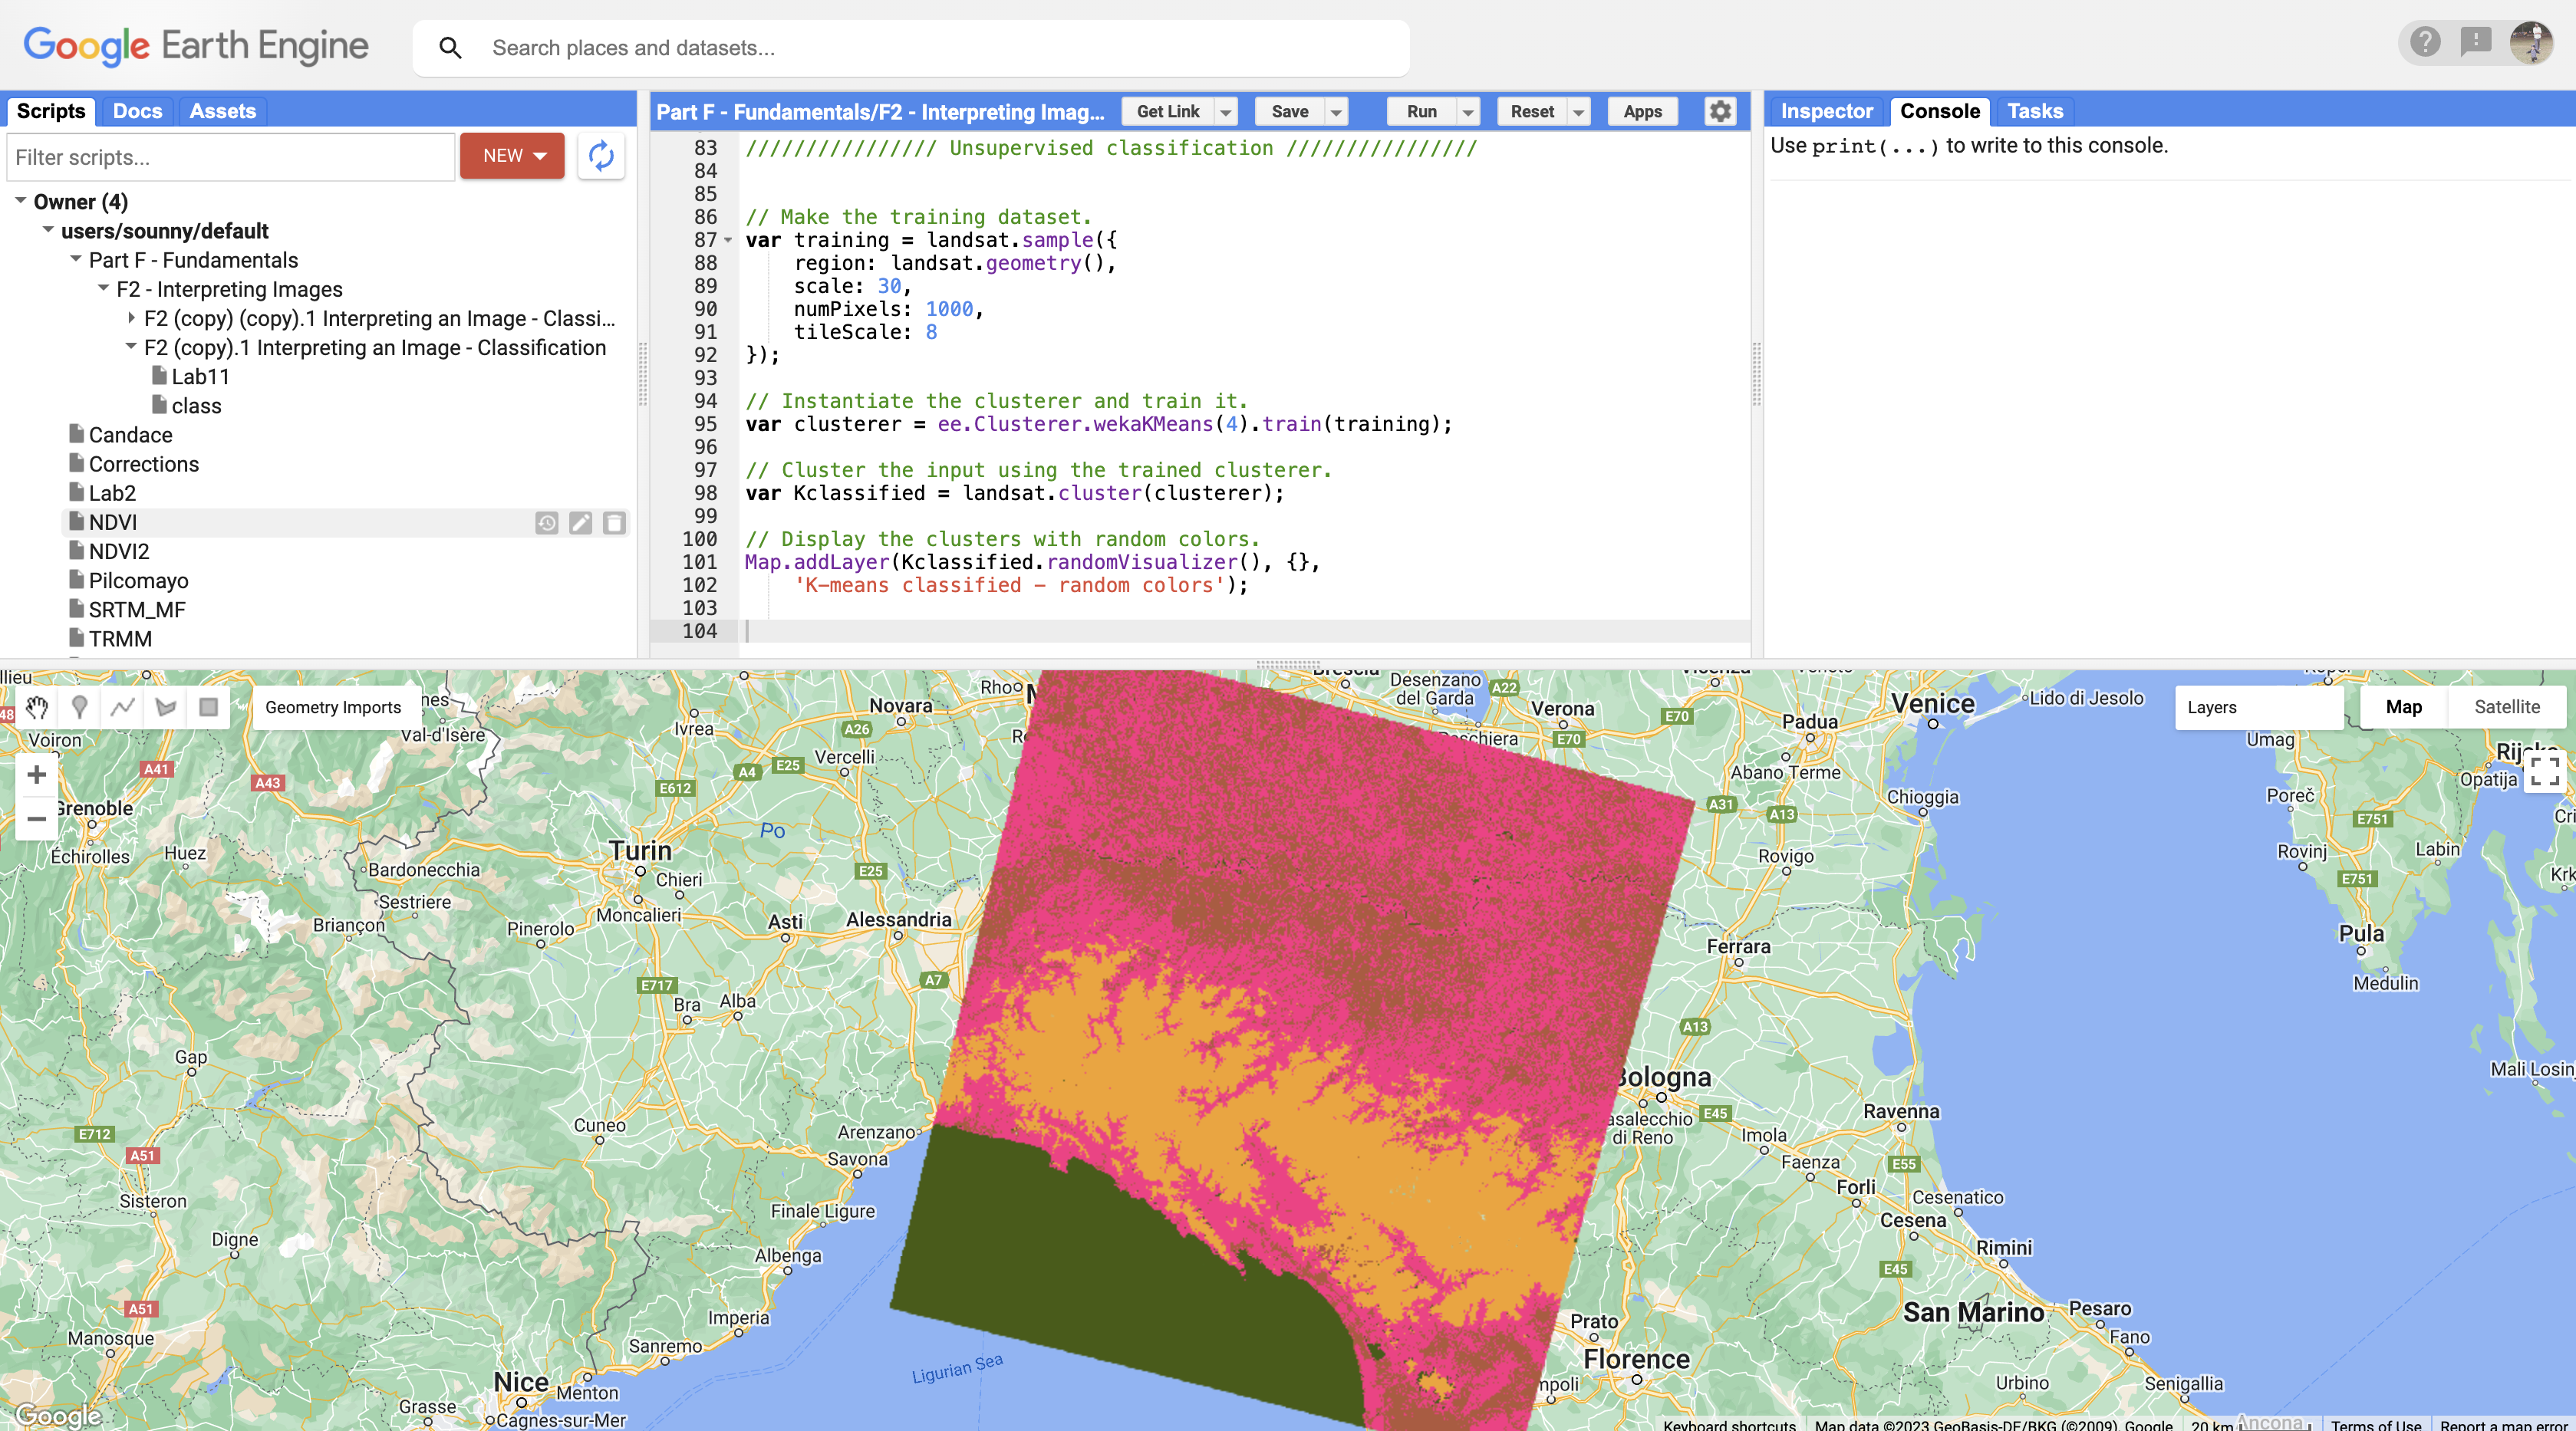The height and width of the screenshot is (1431, 2576).
Task: Switch map to Satellite view
Action: point(2506,707)
